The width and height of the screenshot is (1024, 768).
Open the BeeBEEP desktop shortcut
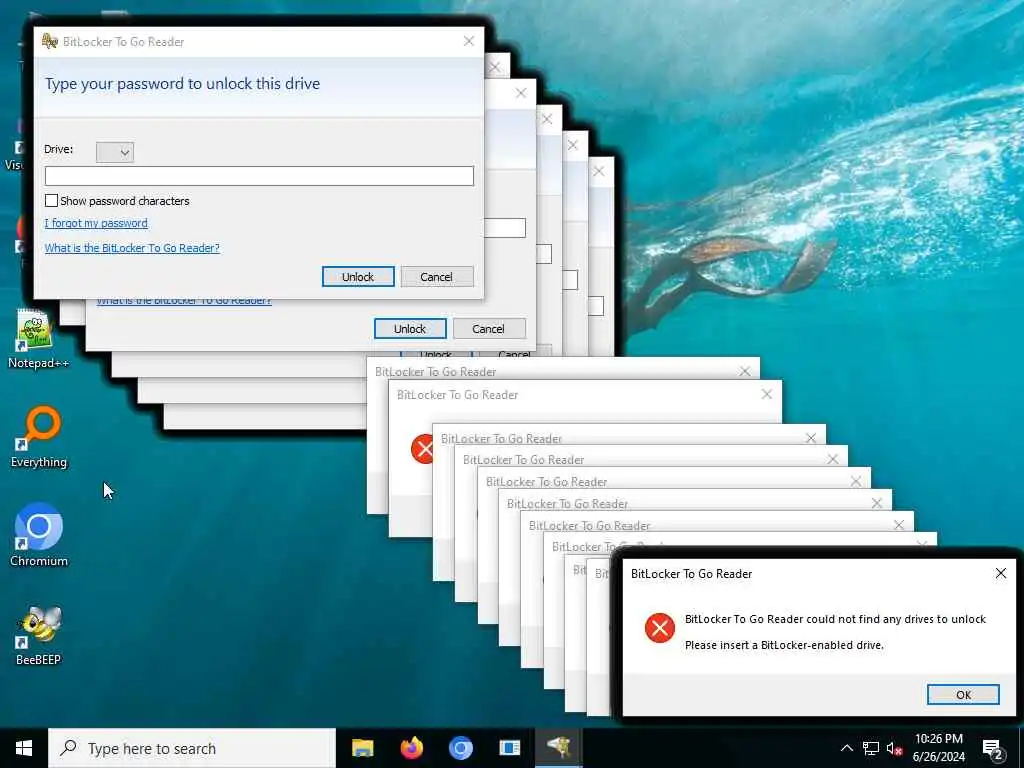39,635
